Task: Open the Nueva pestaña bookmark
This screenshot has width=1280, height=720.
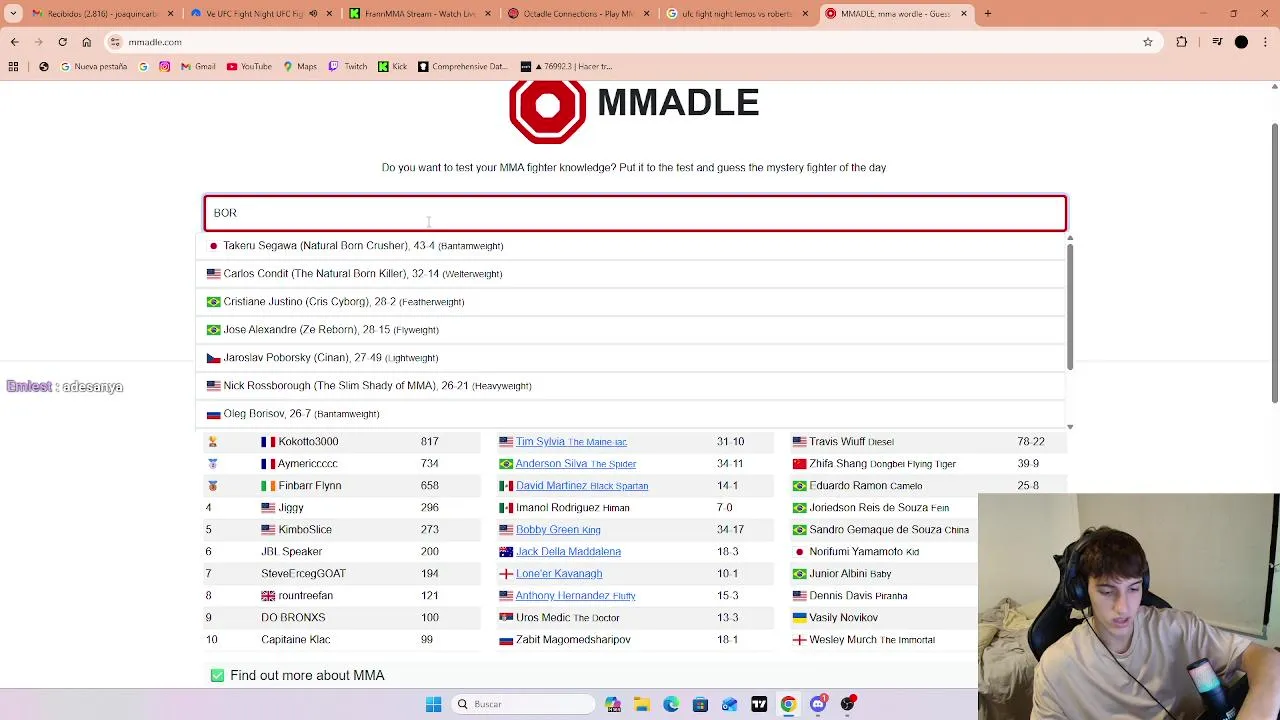Action: click(93, 66)
